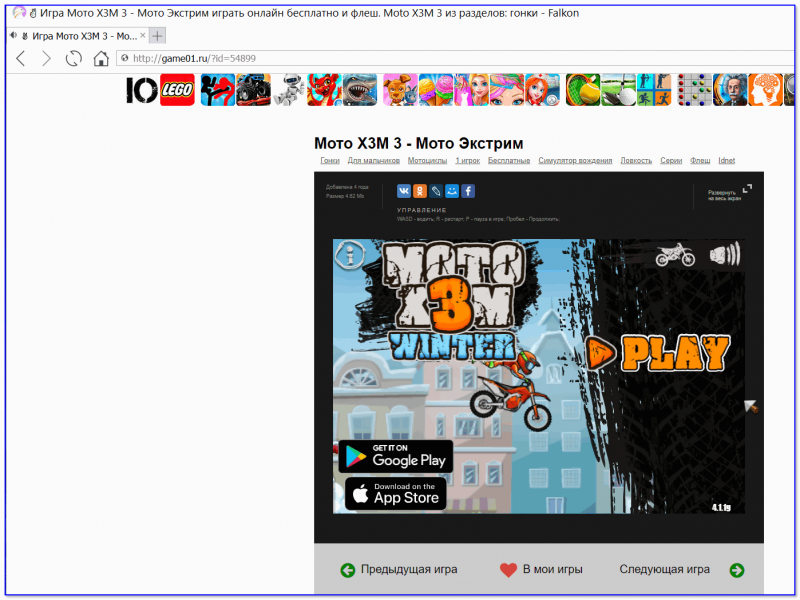Open the Ловкость tag link
Screen dimensions: 800x600
pyautogui.click(x=636, y=160)
